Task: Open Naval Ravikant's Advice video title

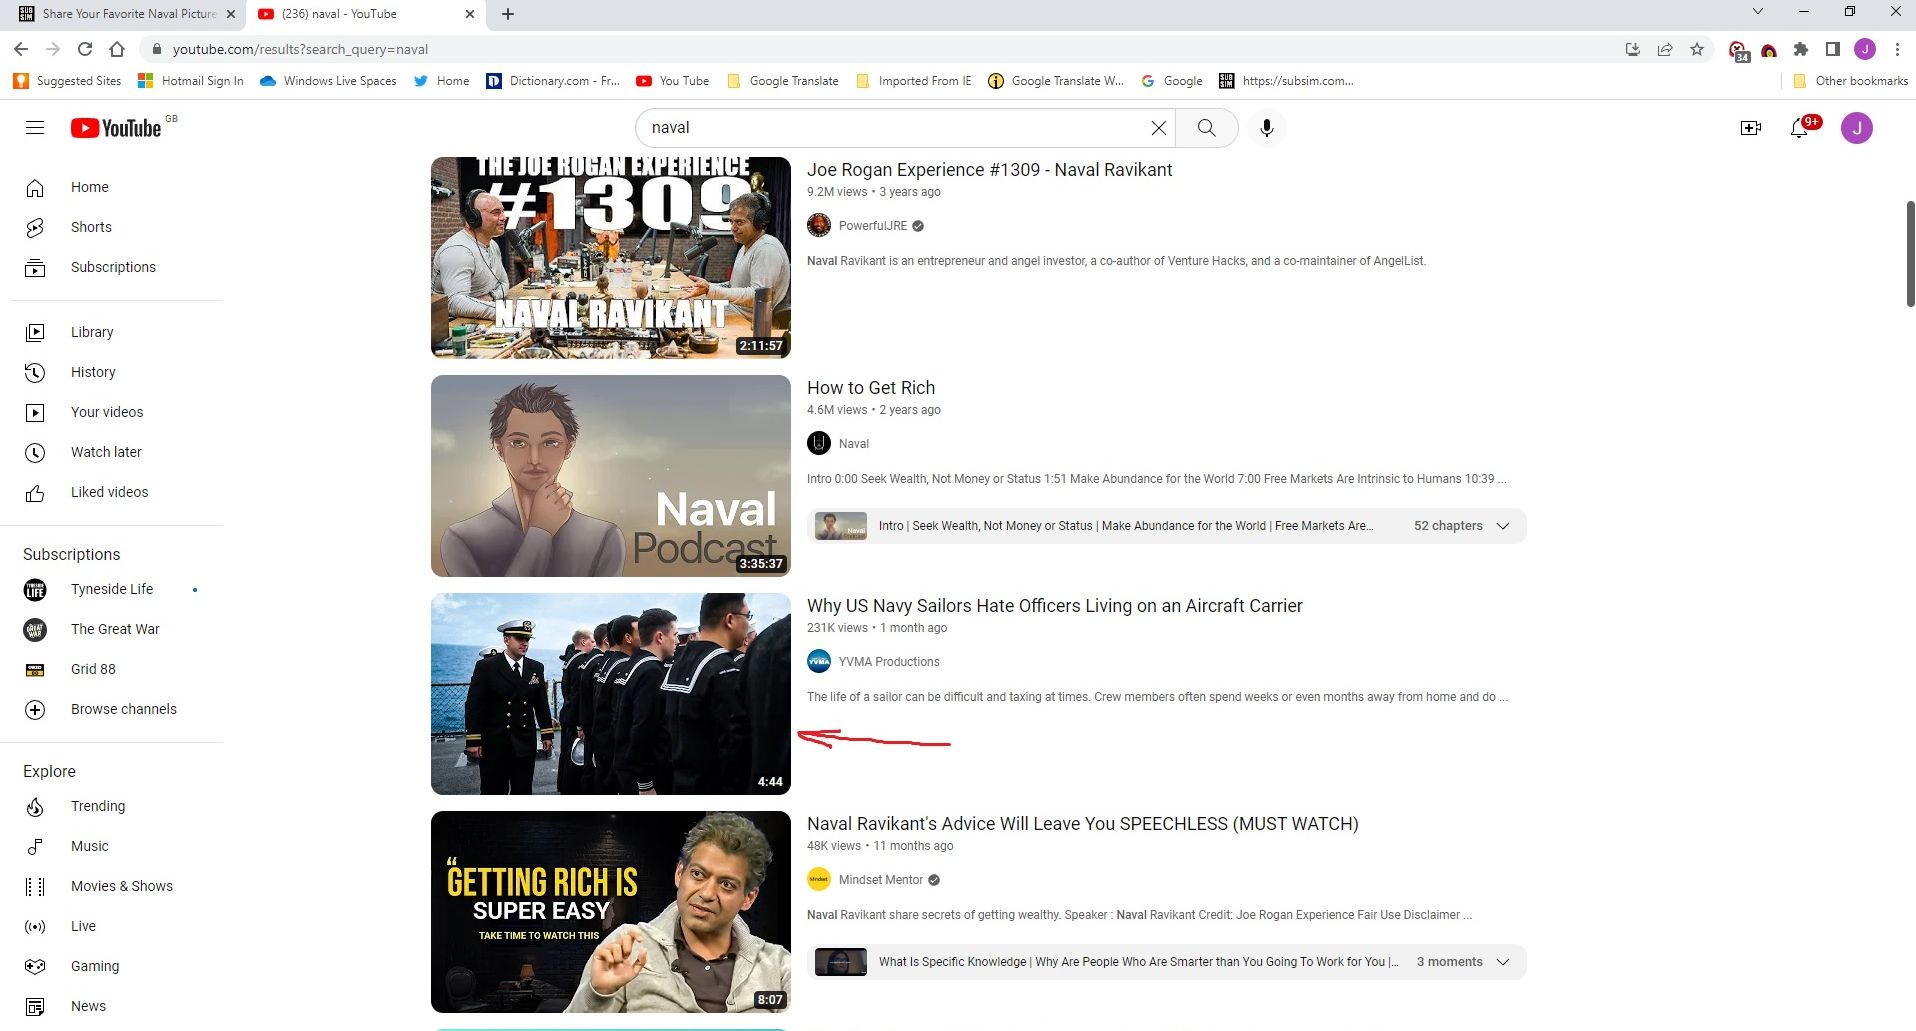Action: (x=1083, y=824)
